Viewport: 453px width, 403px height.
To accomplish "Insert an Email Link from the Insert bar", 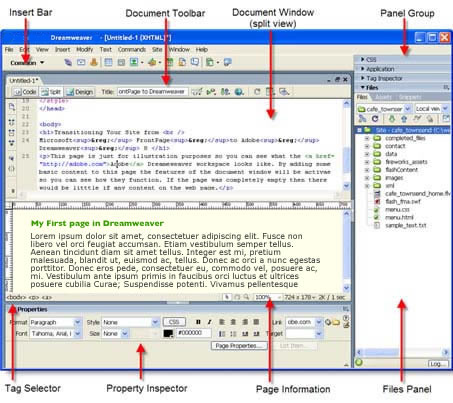I will tap(81, 62).
